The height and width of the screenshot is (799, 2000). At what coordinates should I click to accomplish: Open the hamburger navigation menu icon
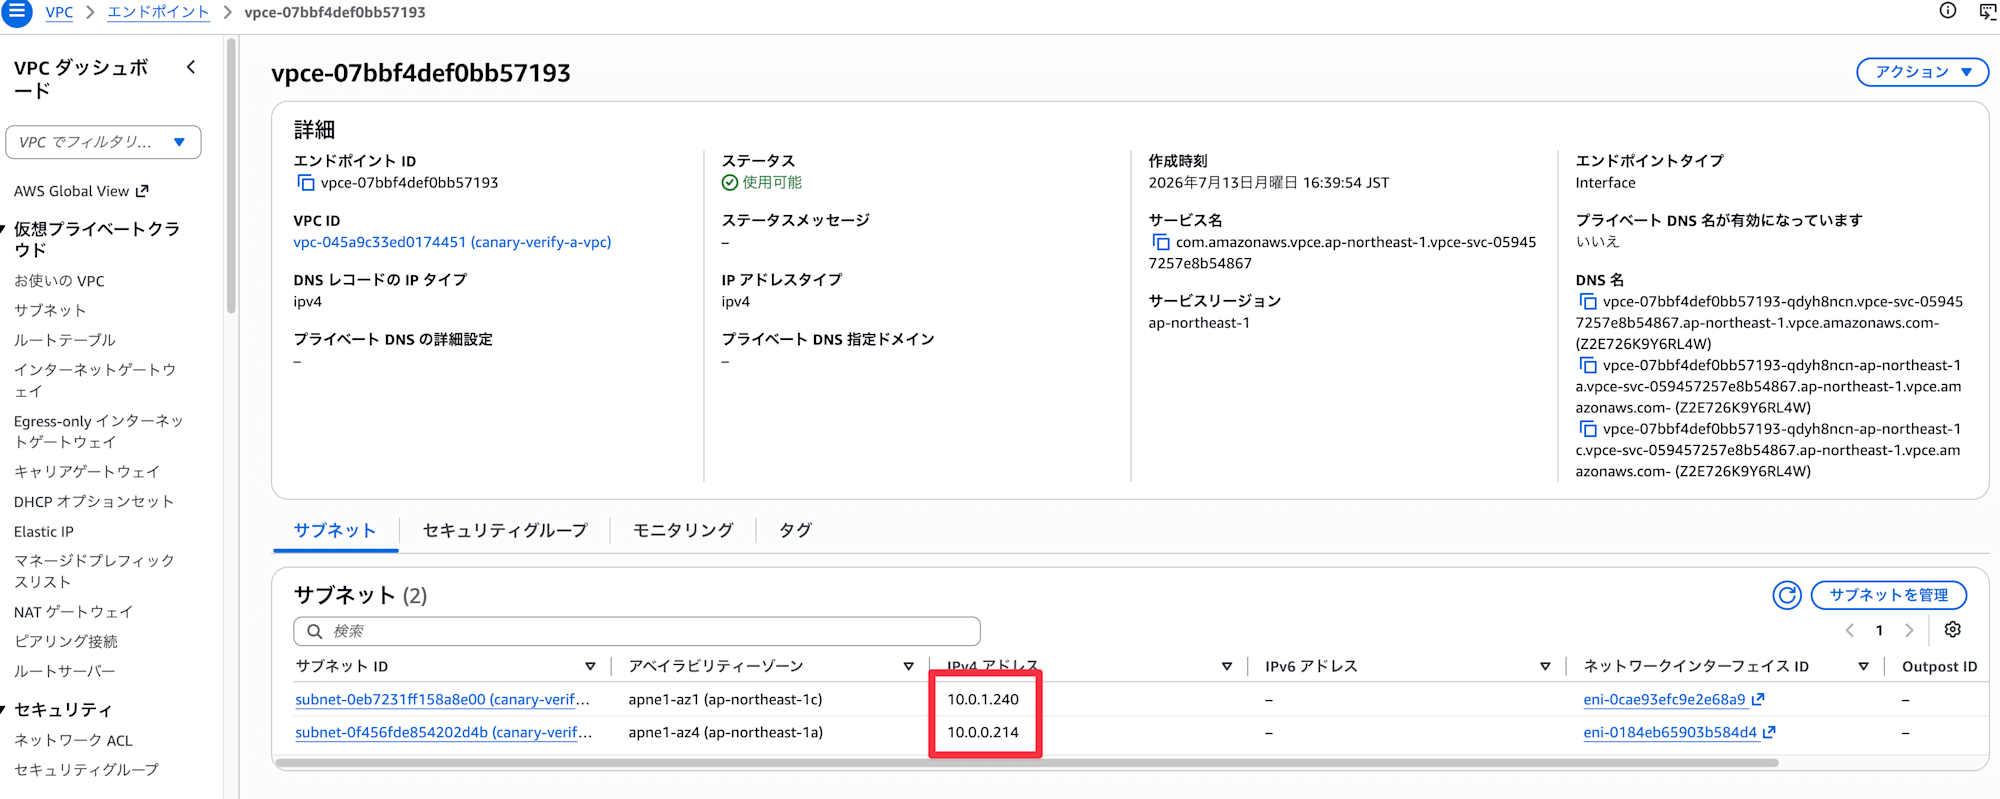point(17,12)
